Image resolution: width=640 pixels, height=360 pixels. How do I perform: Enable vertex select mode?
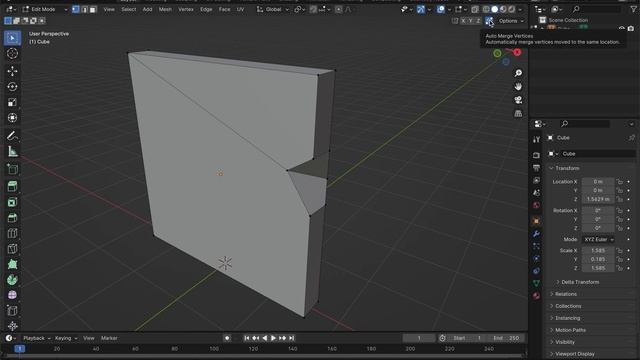point(76,9)
